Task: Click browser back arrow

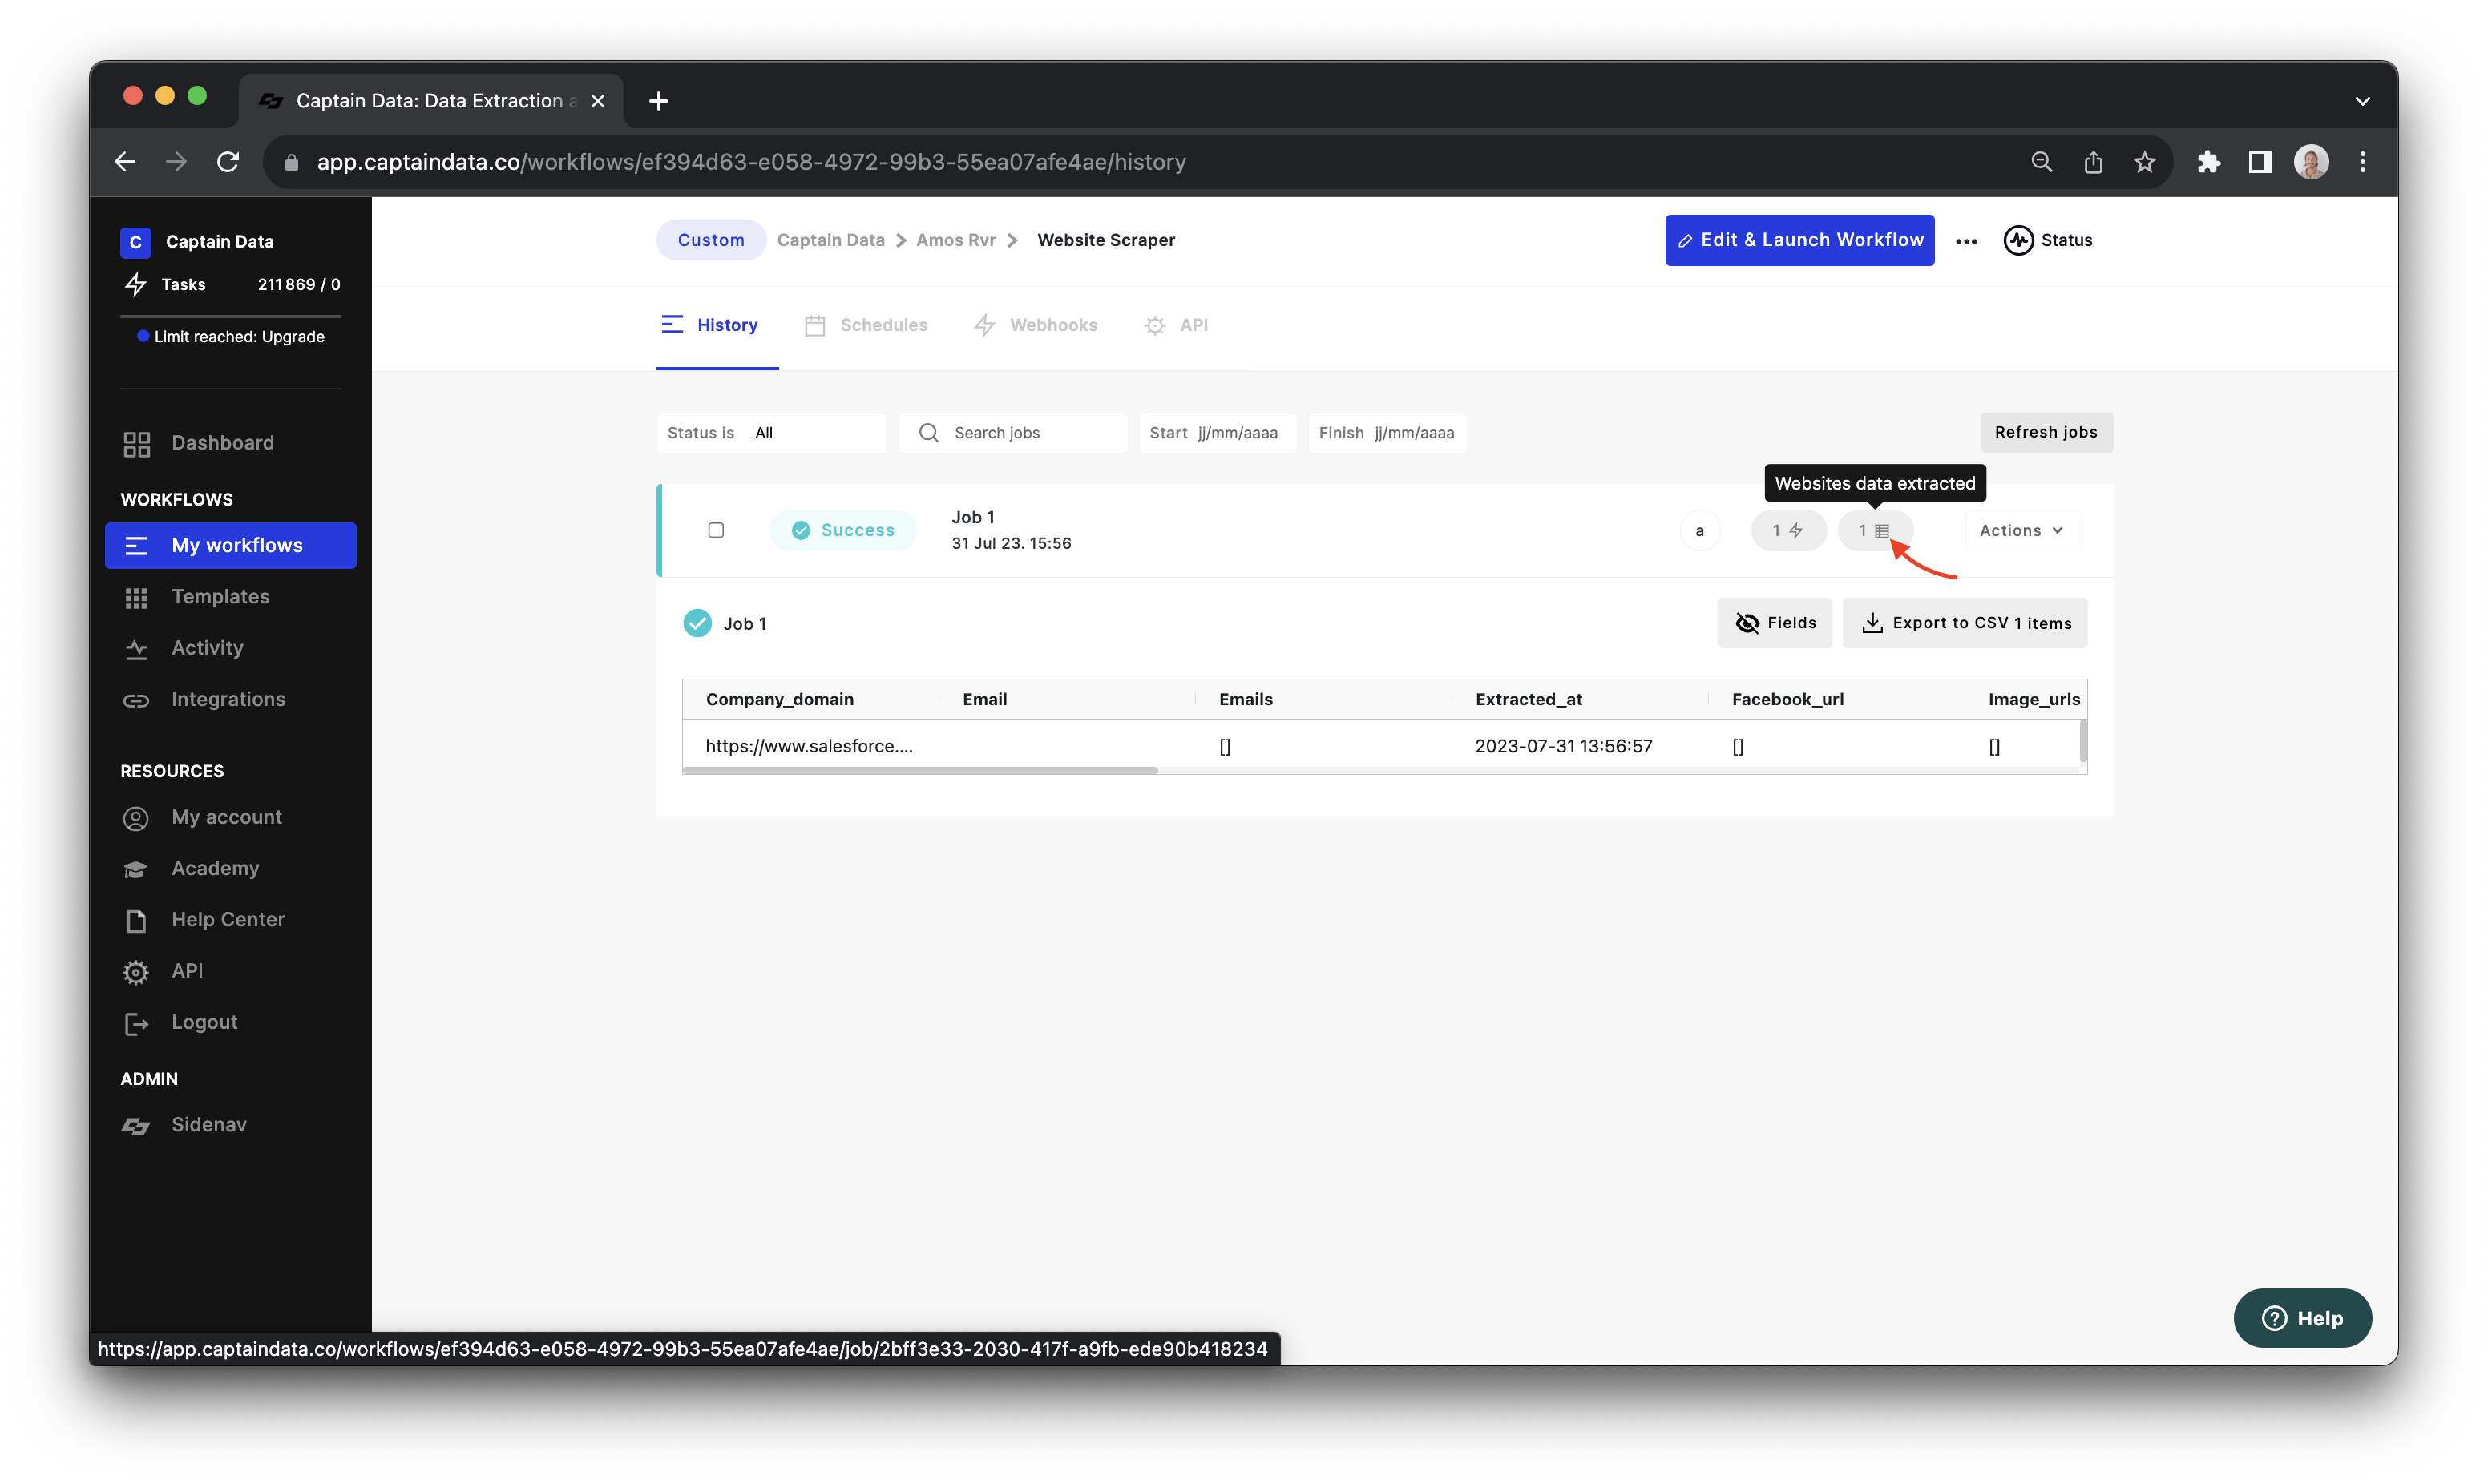Action: click(x=125, y=162)
